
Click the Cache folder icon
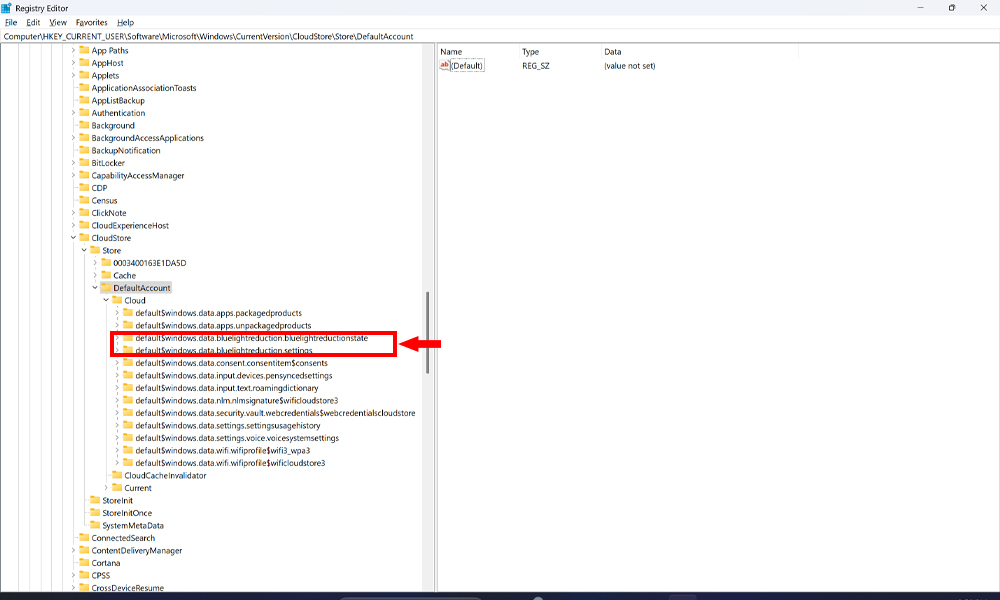(105, 276)
